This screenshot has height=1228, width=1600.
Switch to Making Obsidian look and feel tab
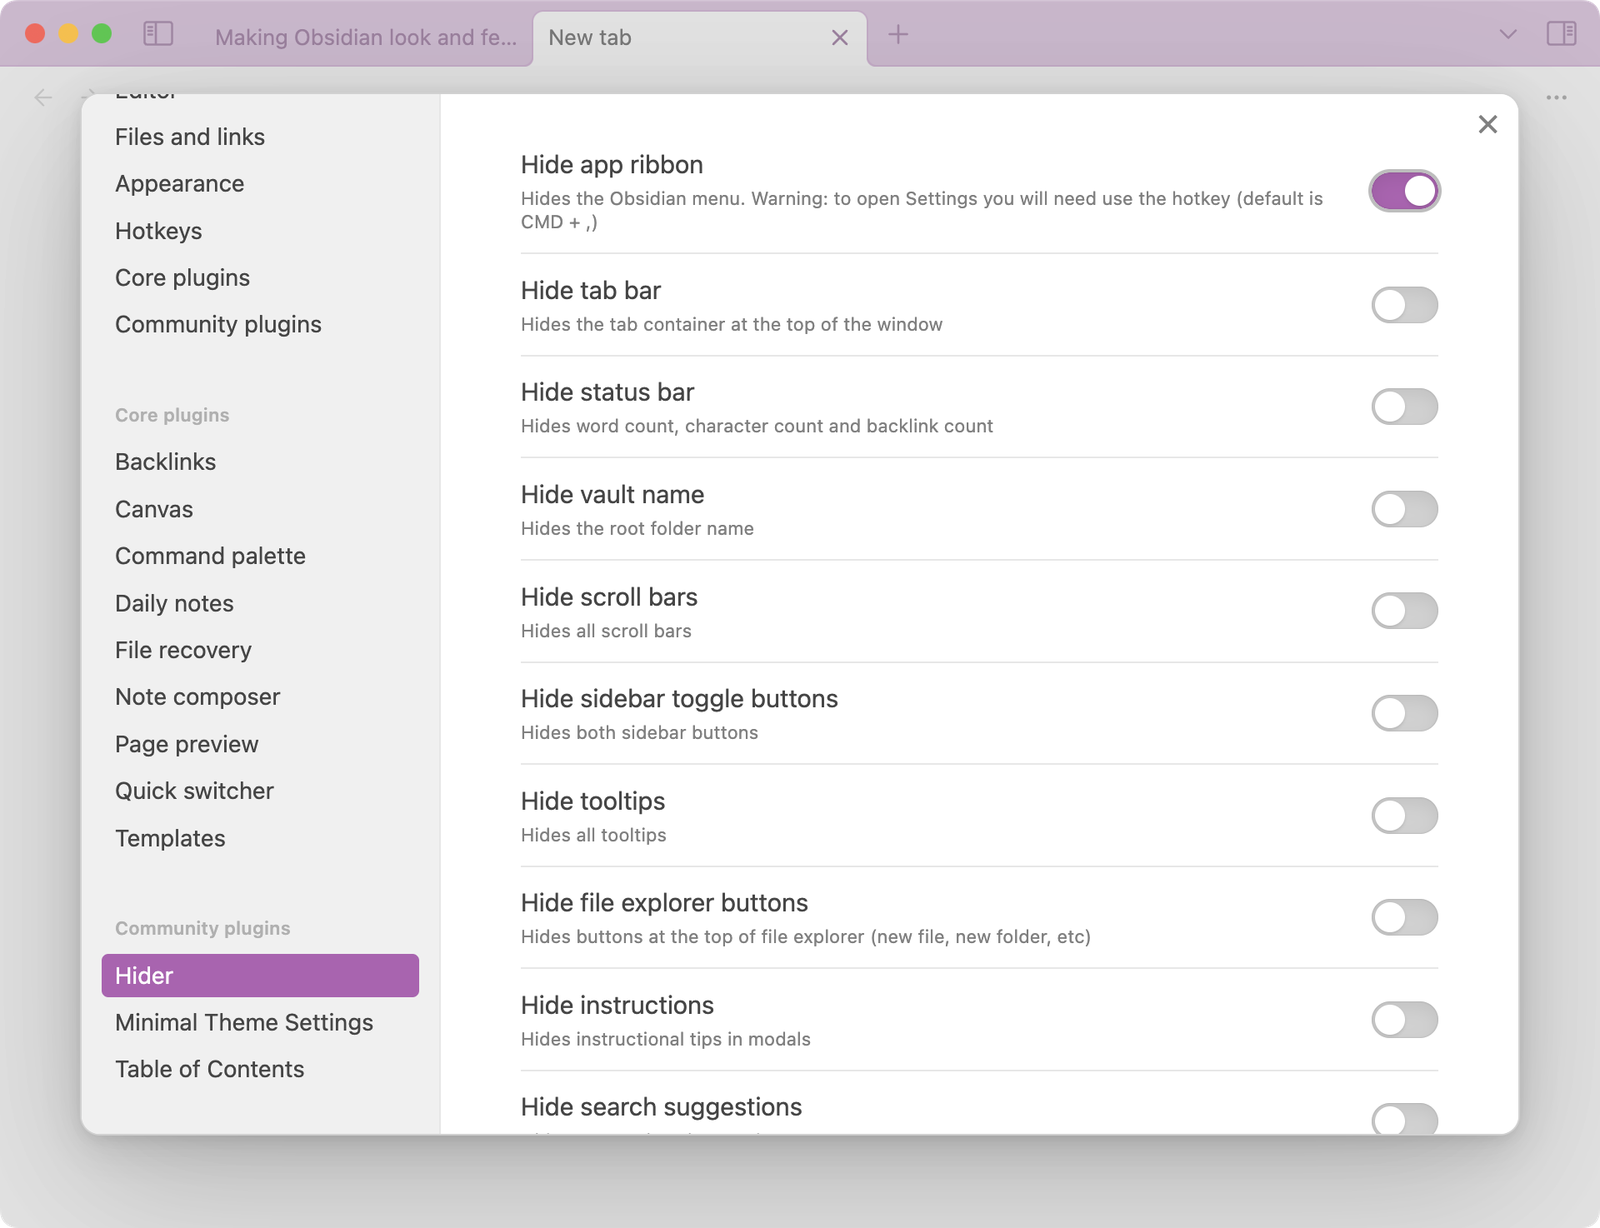pos(366,37)
